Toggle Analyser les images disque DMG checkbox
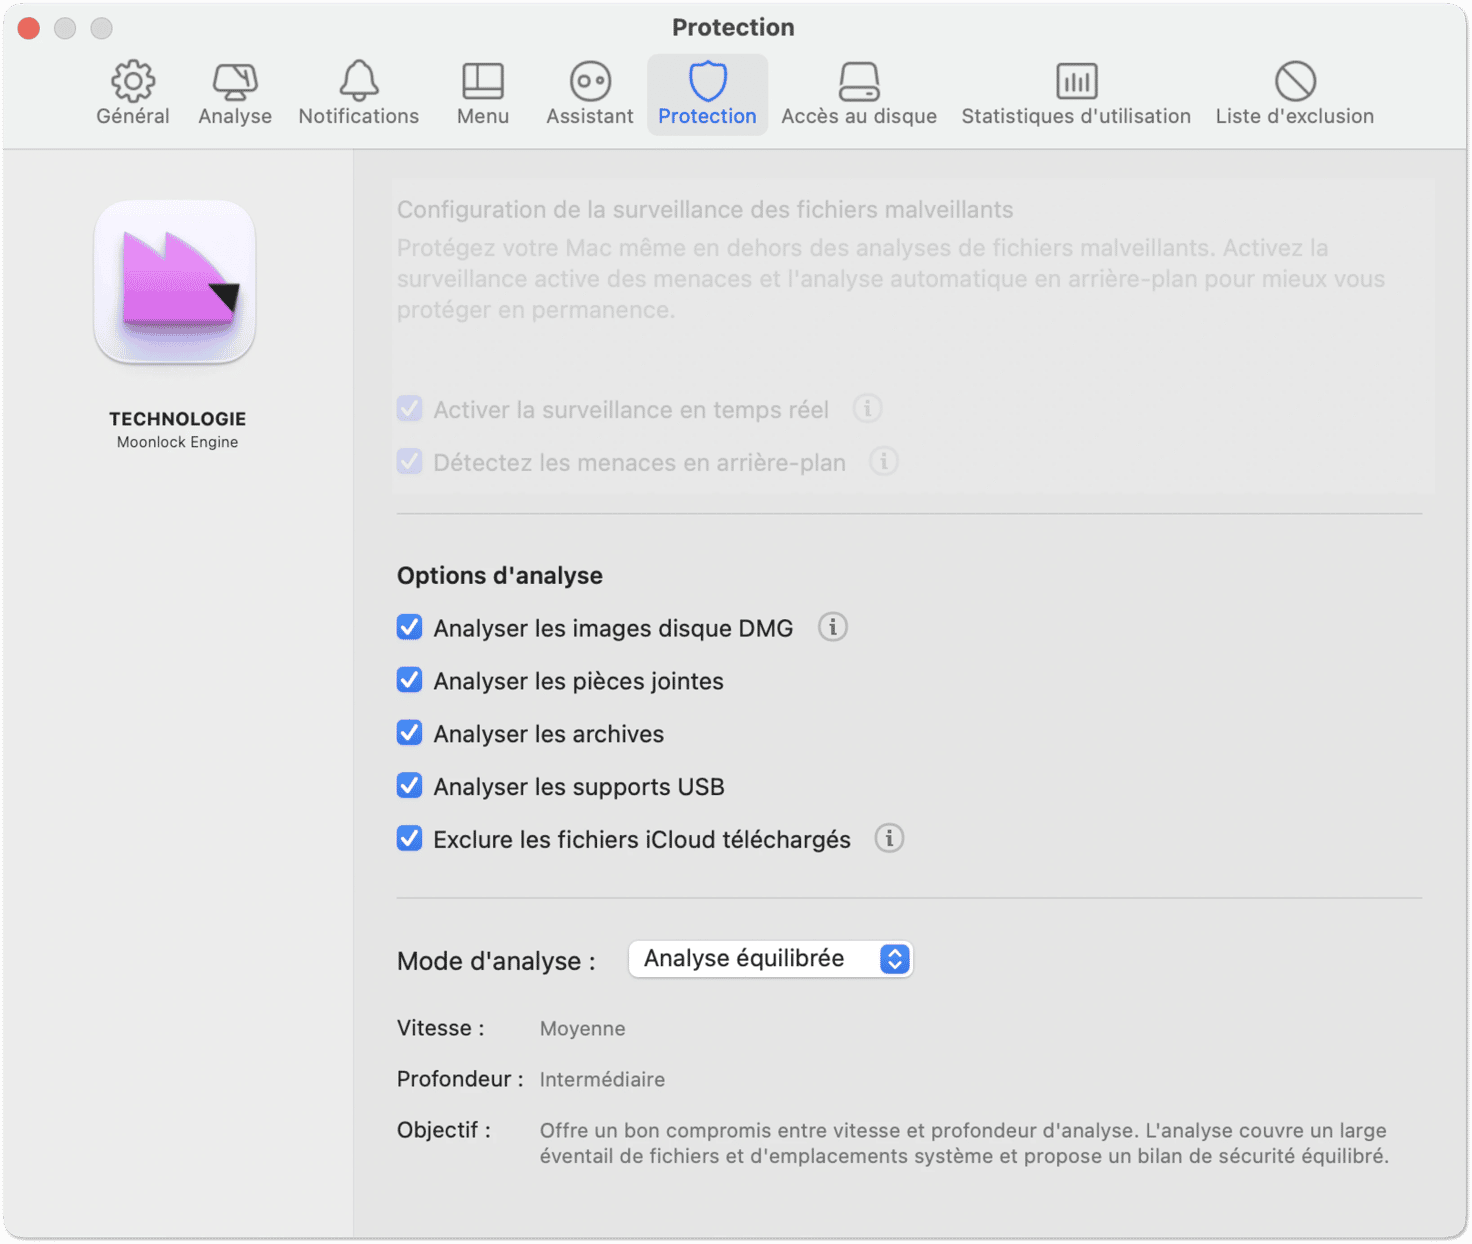The image size is (1472, 1244). click(409, 627)
